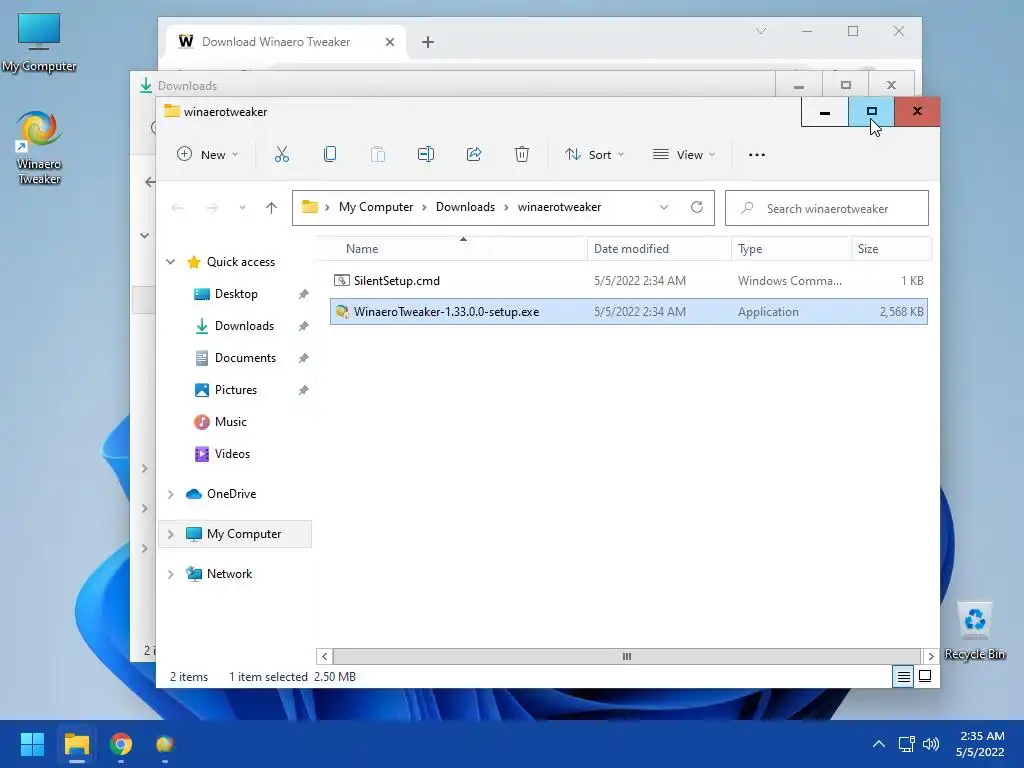Click My Computer in breadcrumb path
1024x768 pixels.
click(376, 207)
